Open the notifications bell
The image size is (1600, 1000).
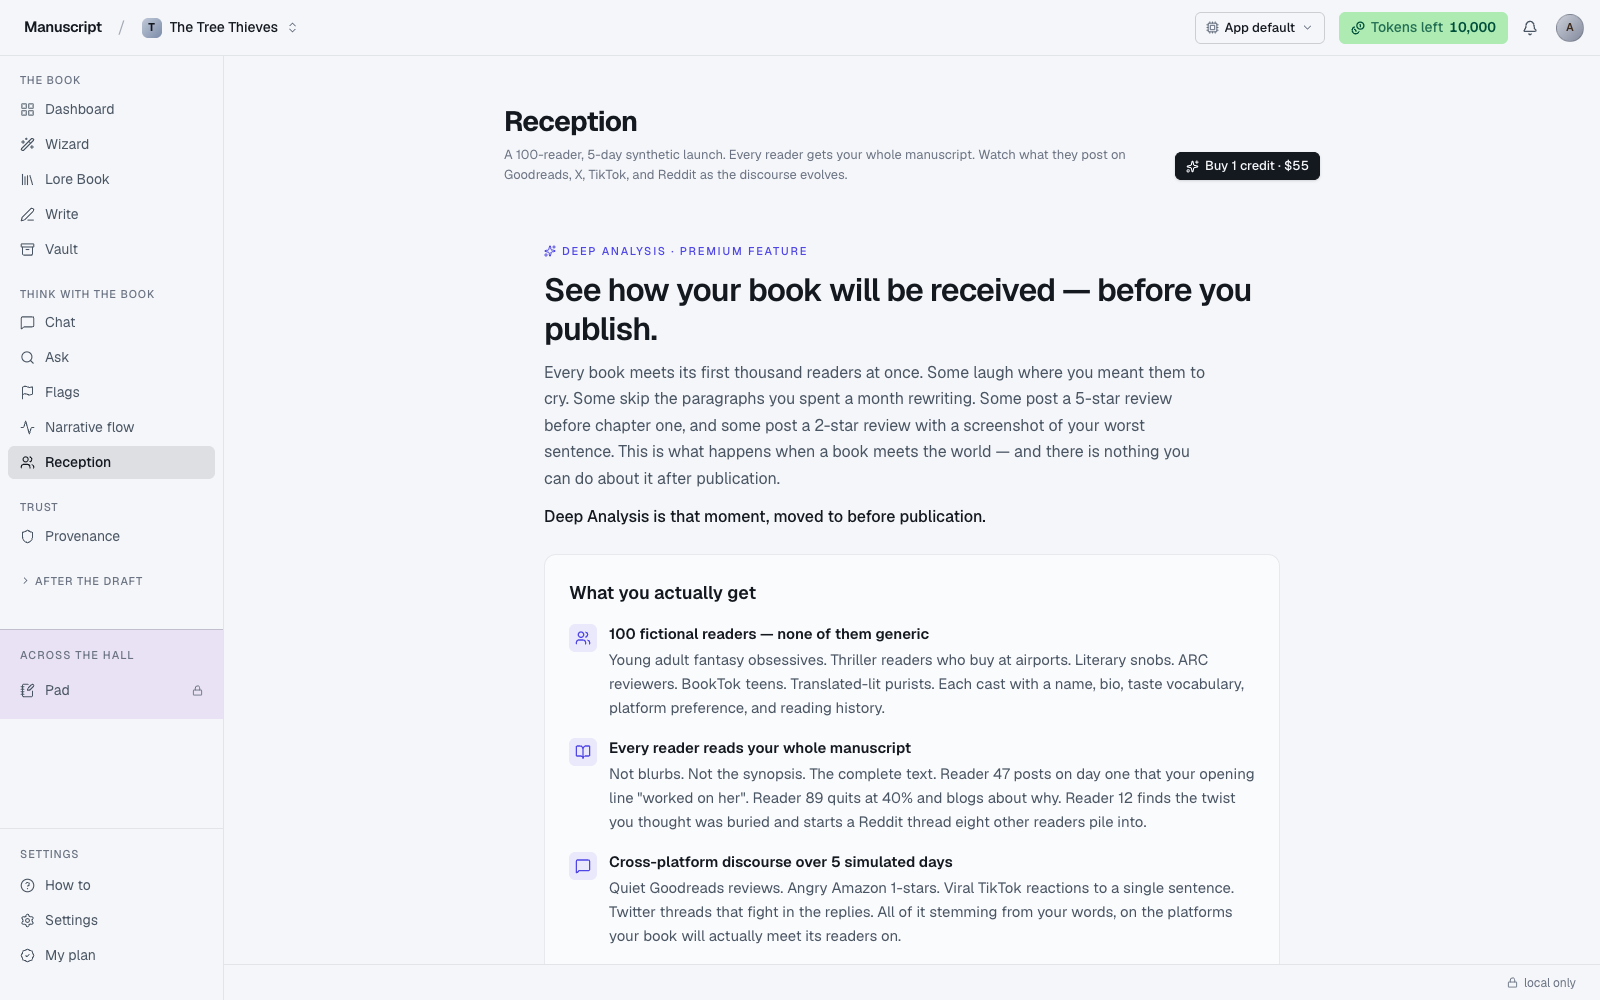click(x=1530, y=28)
